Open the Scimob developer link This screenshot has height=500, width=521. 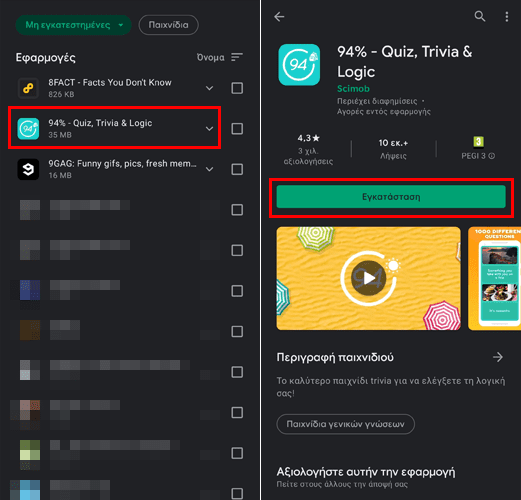pos(353,89)
